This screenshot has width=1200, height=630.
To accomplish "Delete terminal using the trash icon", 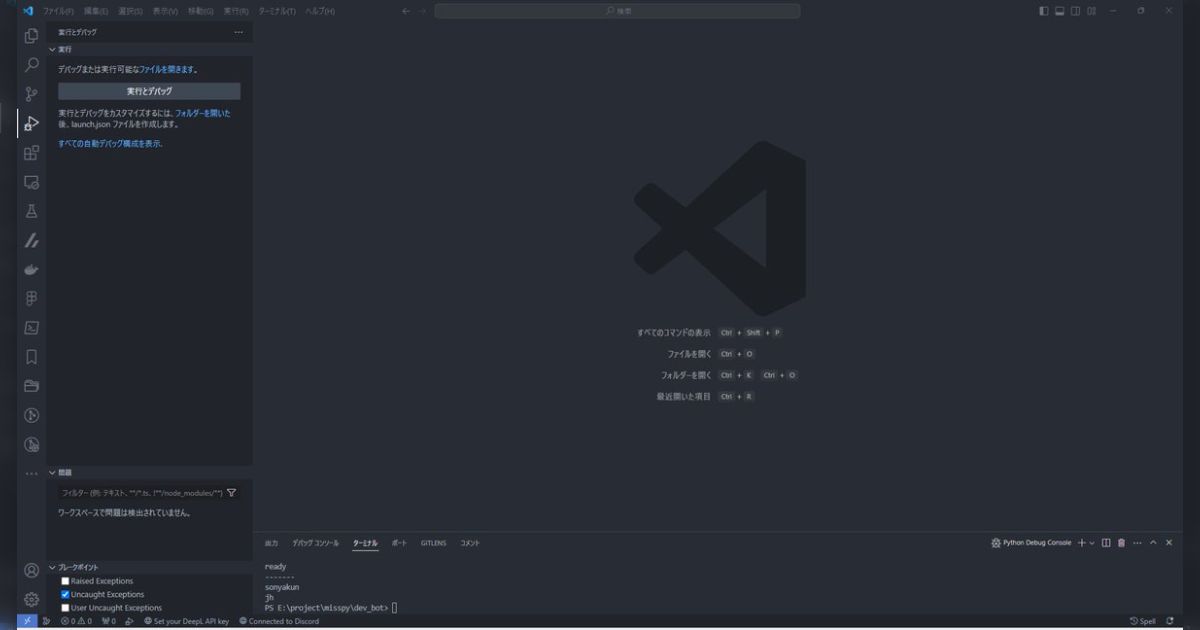I will click(1121, 543).
